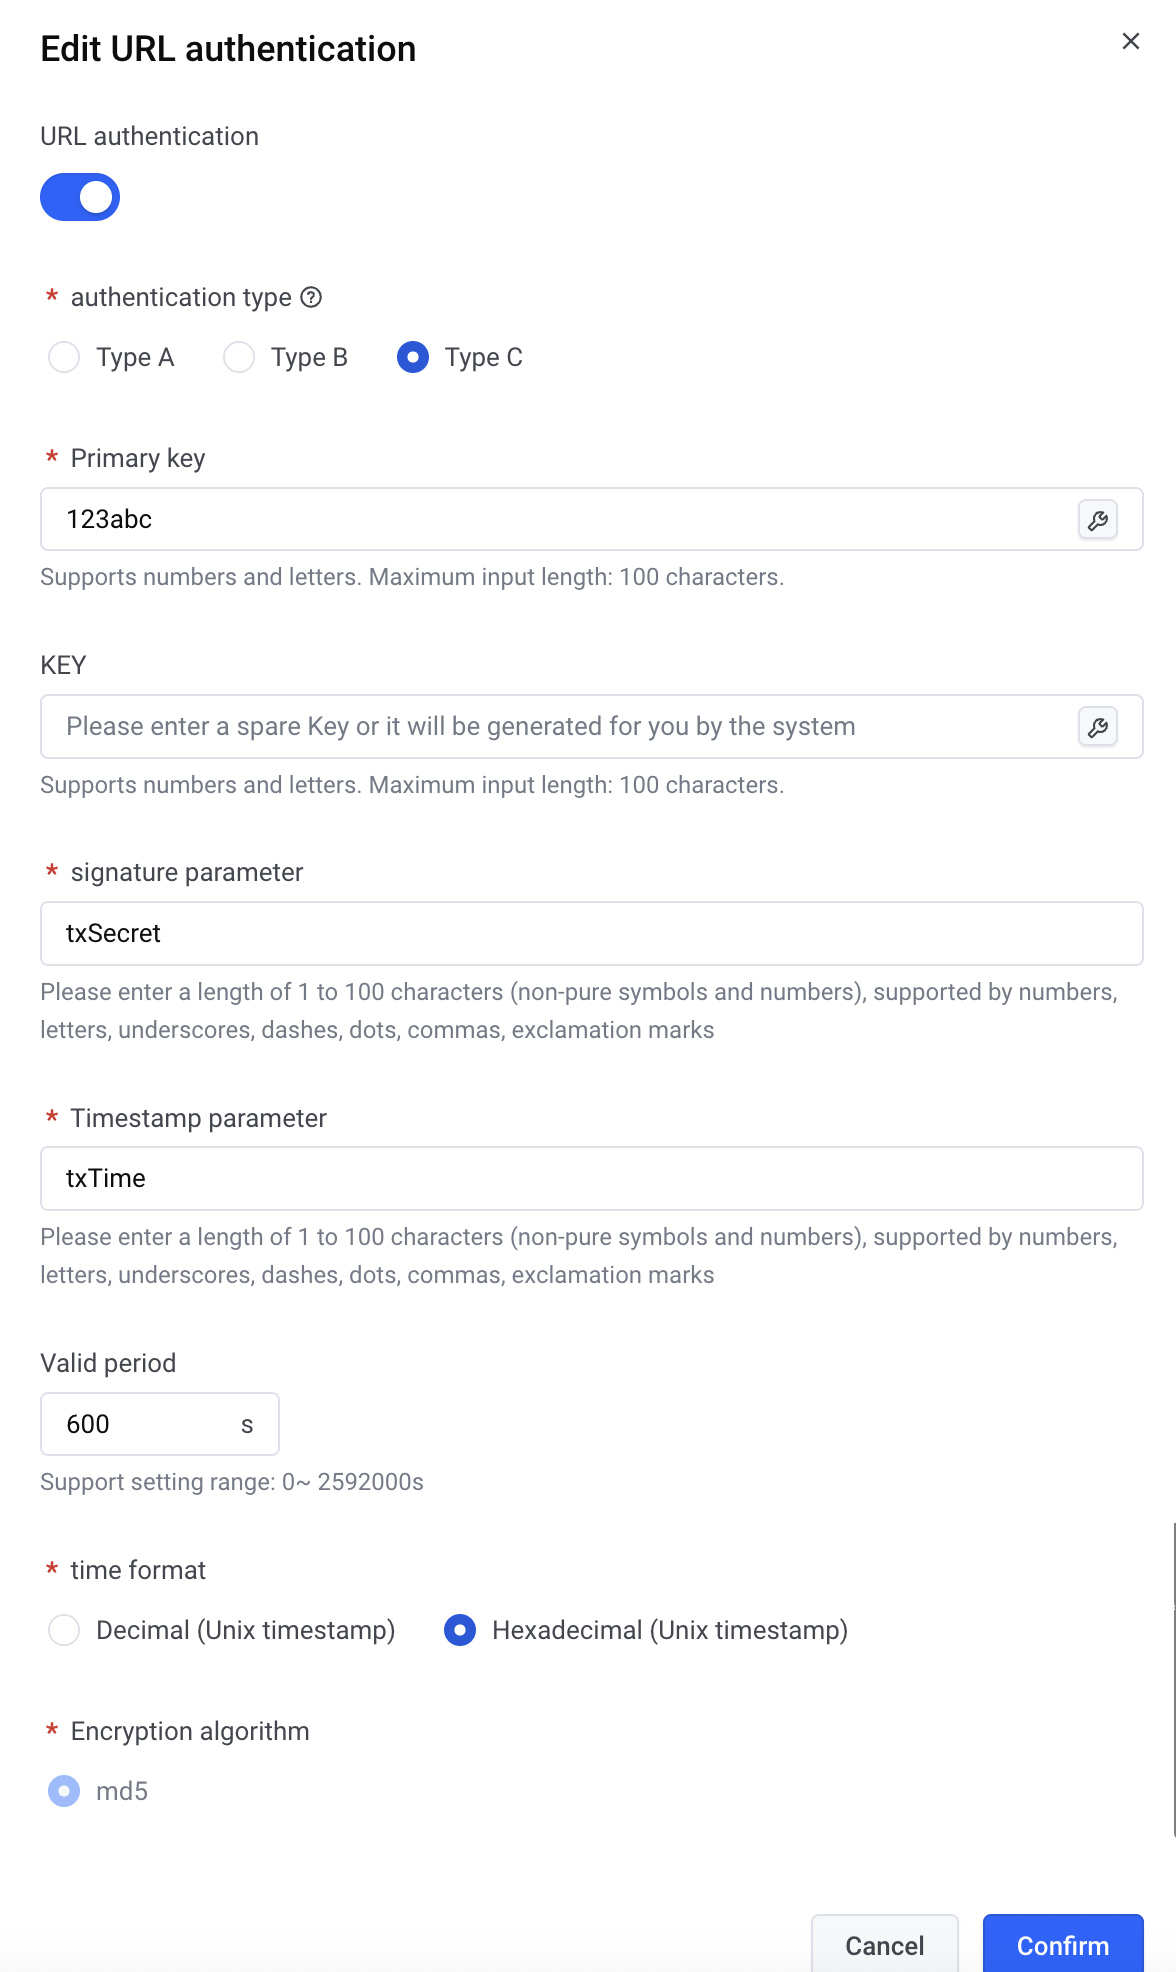The width and height of the screenshot is (1176, 1972).
Task: Click the Primary key generate icon
Action: pos(1097,520)
